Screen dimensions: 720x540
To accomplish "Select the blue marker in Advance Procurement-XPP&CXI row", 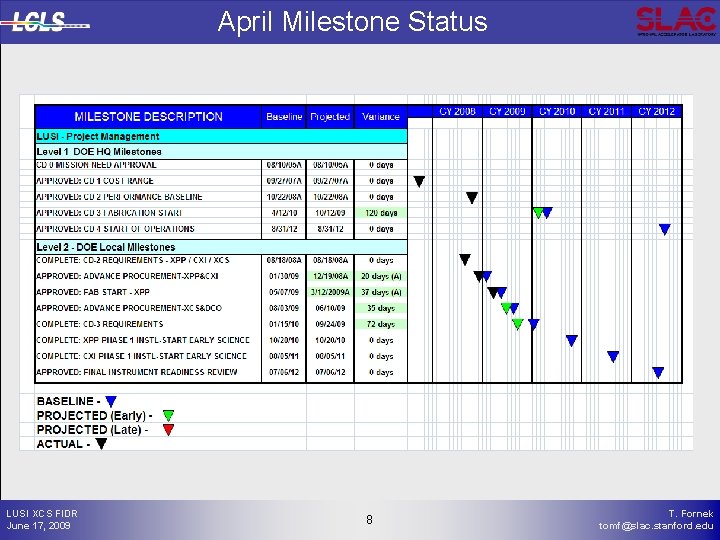I will point(487,276).
